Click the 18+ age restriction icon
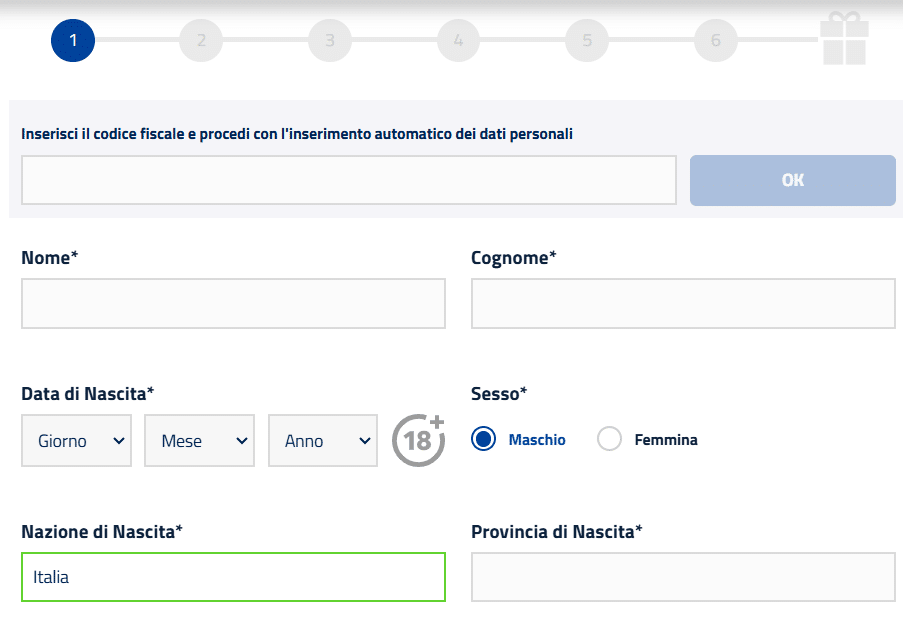The width and height of the screenshot is (903, 637). pyautogui.click(x=417, y=440)
